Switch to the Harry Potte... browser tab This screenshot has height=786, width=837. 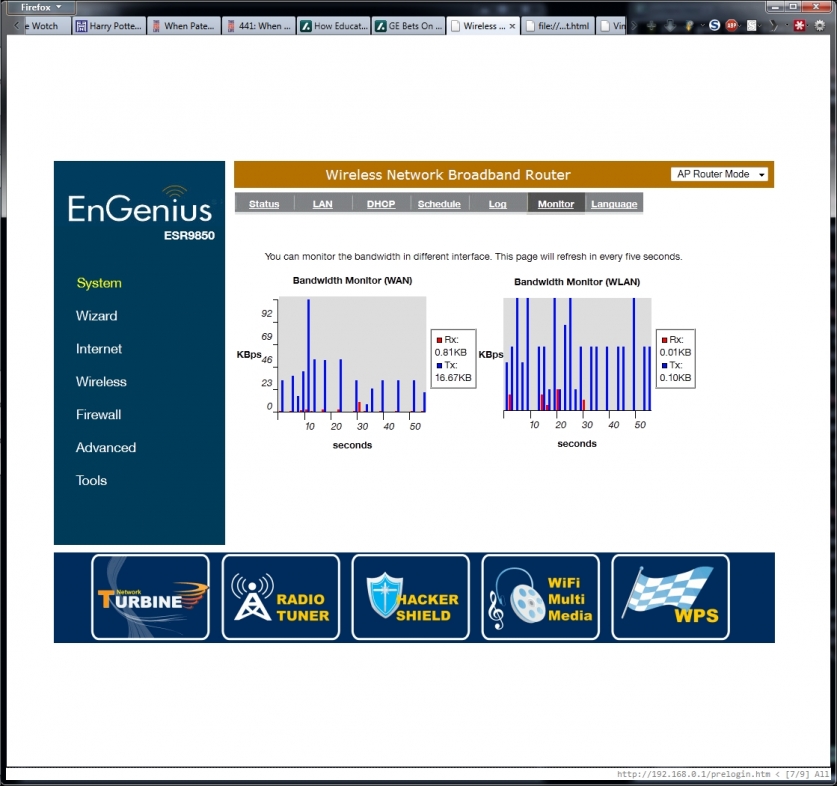tap(109, 26)
